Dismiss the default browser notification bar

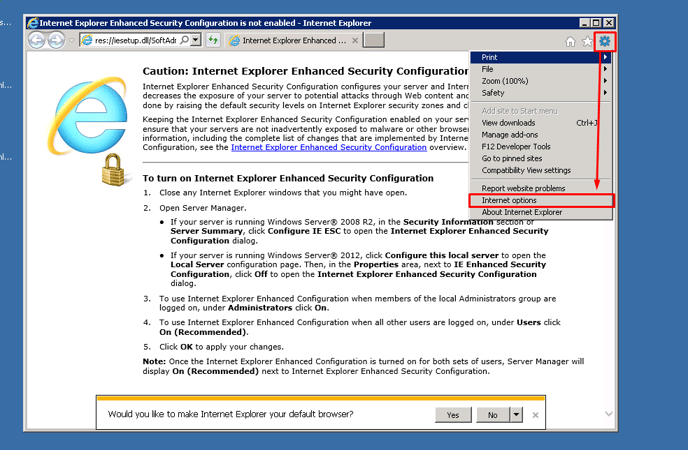coord(536,414)
